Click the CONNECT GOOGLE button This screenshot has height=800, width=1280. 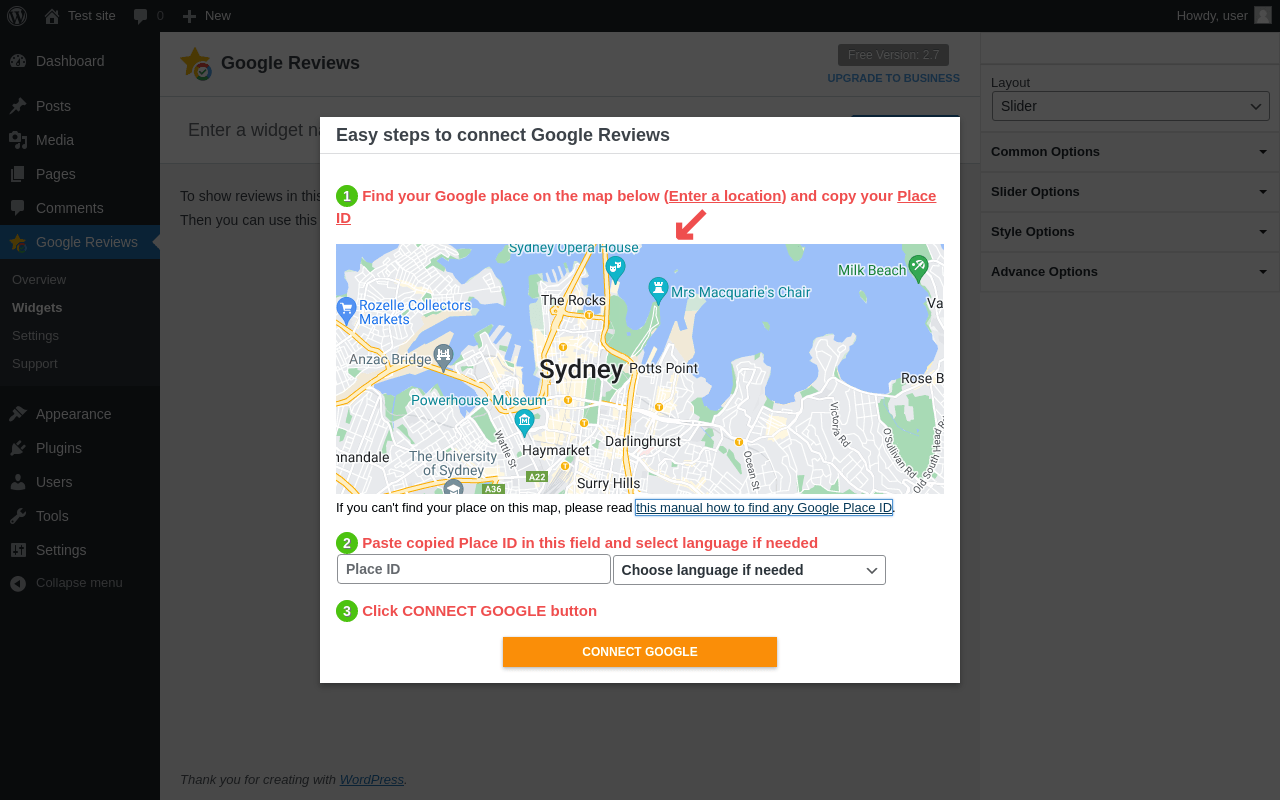click(640, 652)
